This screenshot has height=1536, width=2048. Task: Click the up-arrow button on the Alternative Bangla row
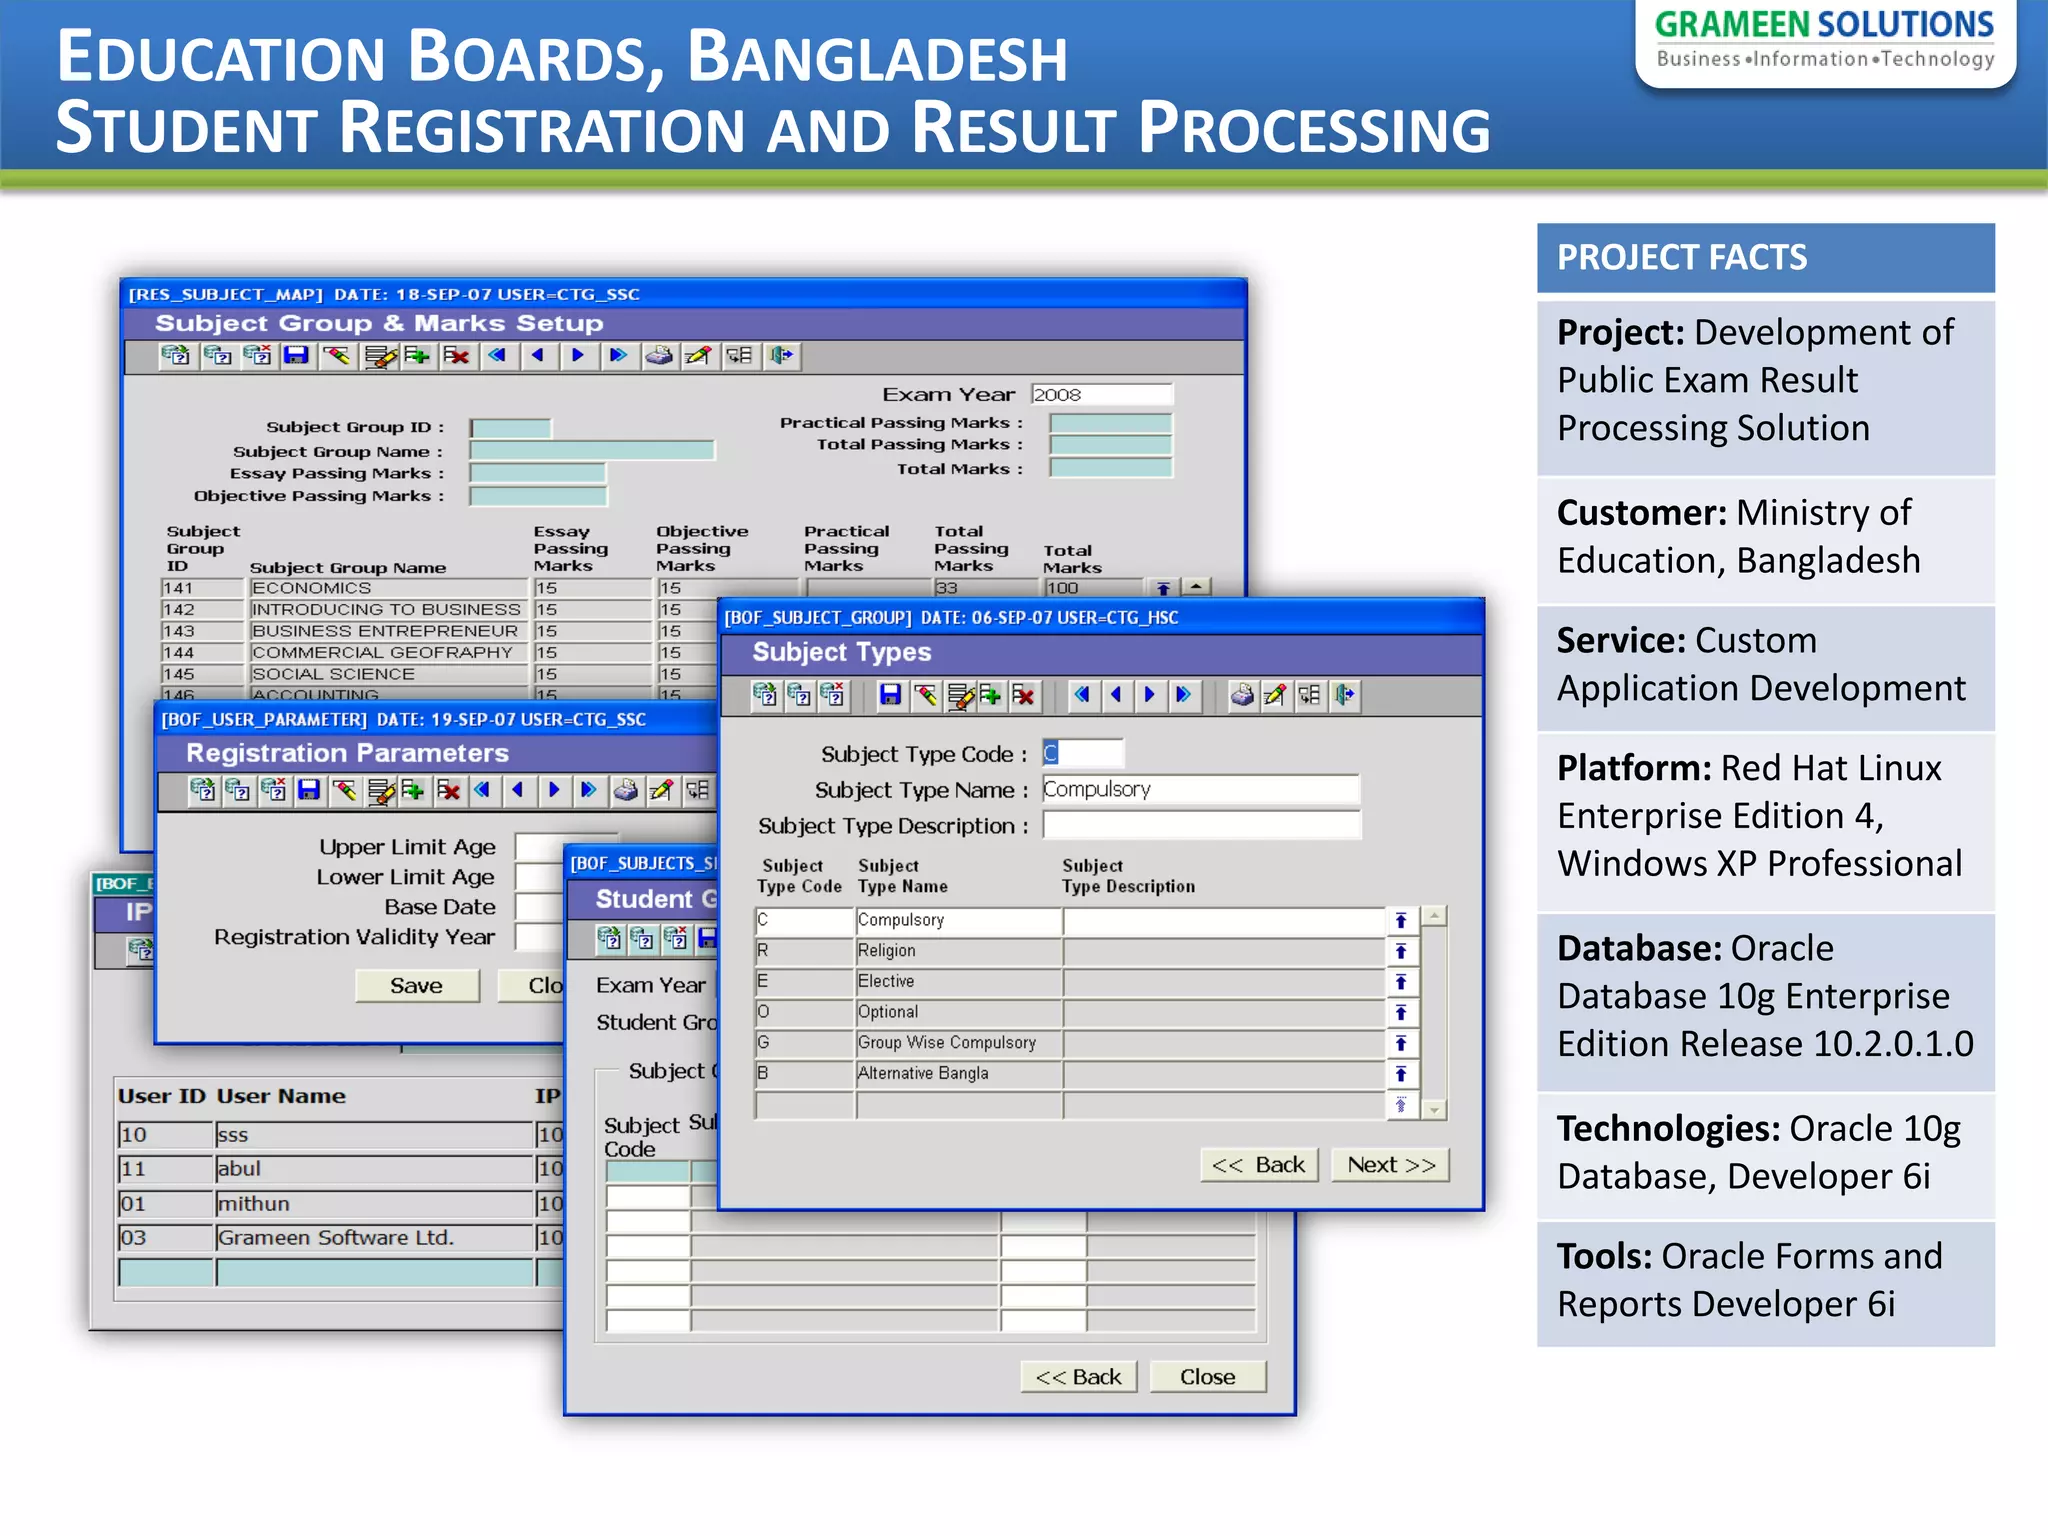(1401, 1075)
